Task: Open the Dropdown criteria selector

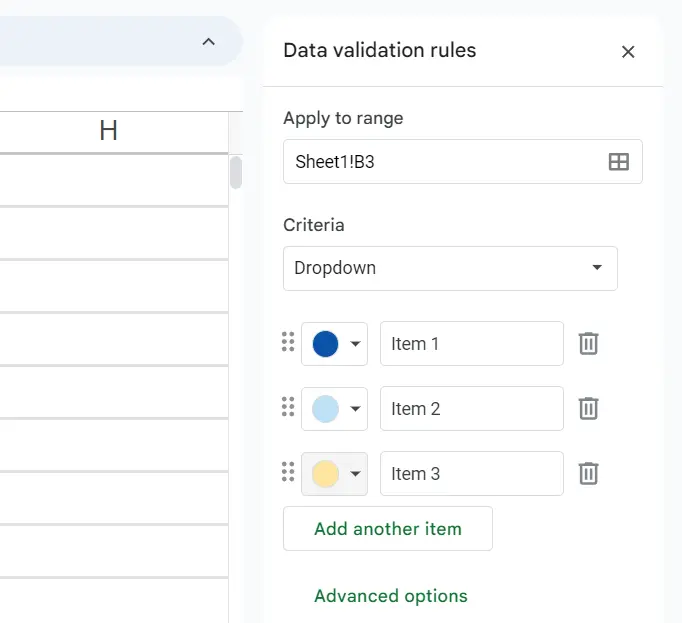Action: (450, 268)
